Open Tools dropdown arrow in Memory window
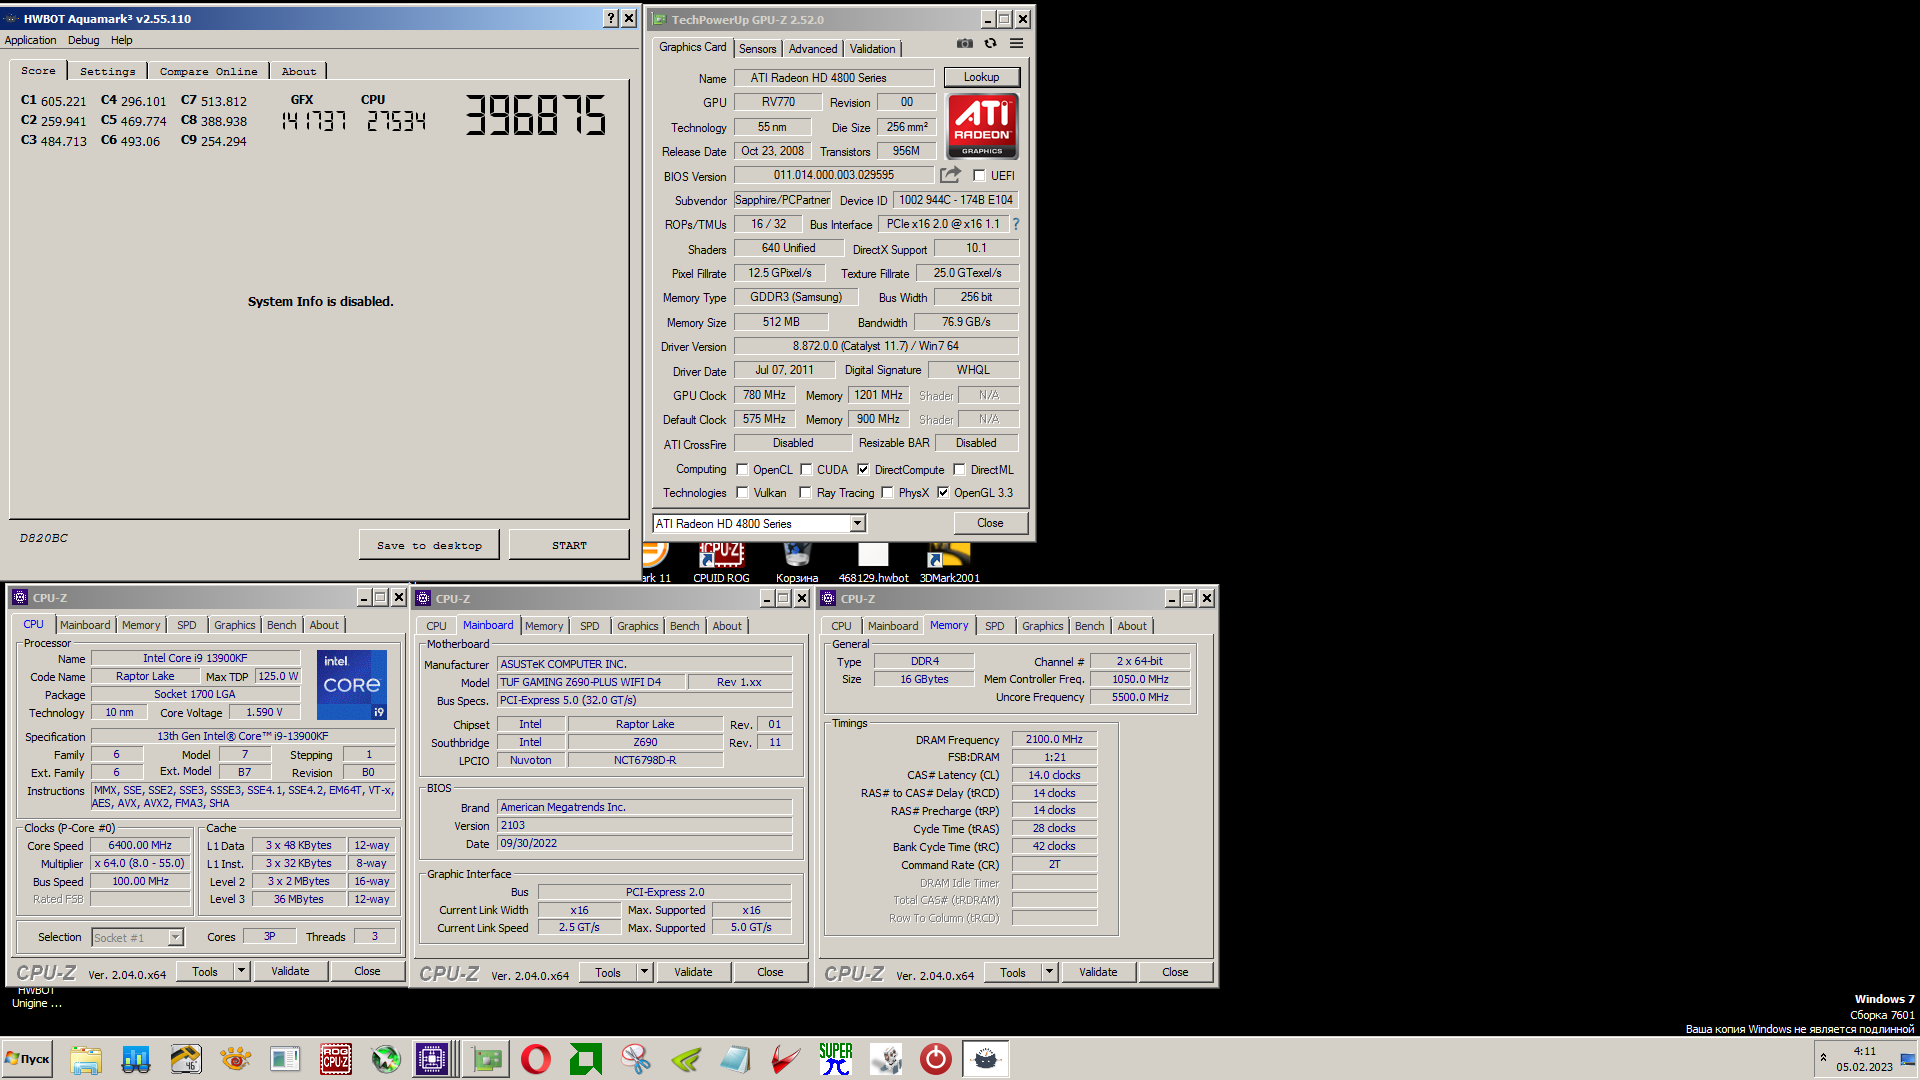The image size is (1920, 1080). point(1049,972)
